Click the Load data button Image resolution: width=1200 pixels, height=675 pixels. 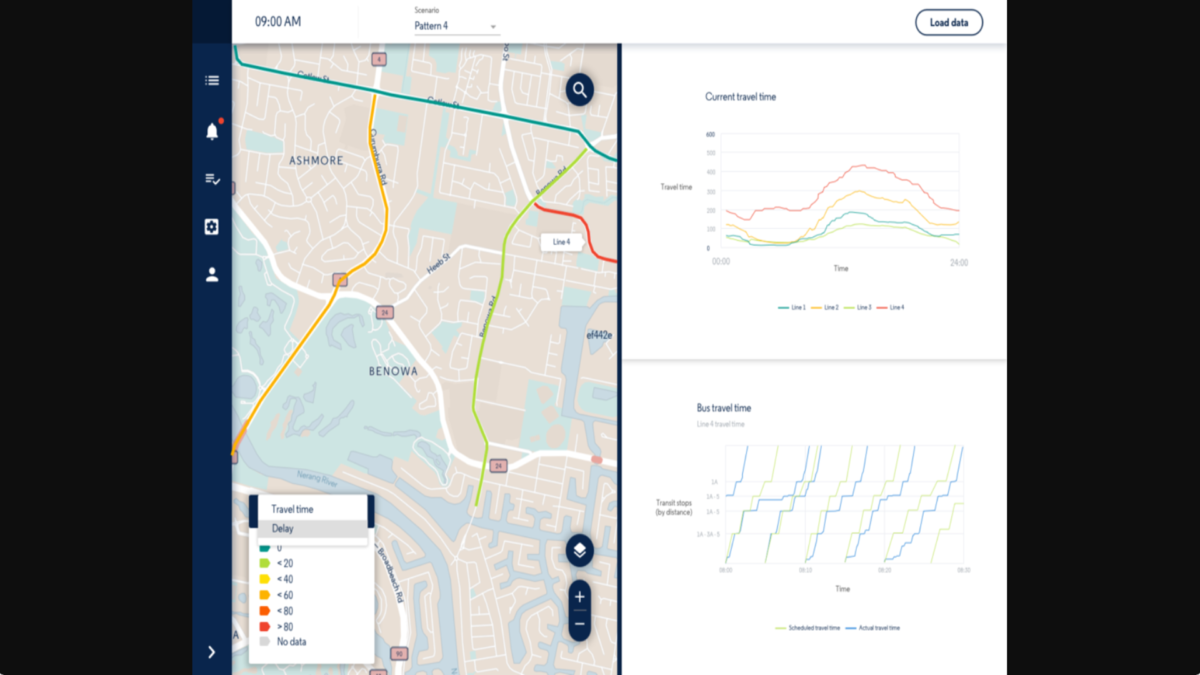click(x=949, y=23)
